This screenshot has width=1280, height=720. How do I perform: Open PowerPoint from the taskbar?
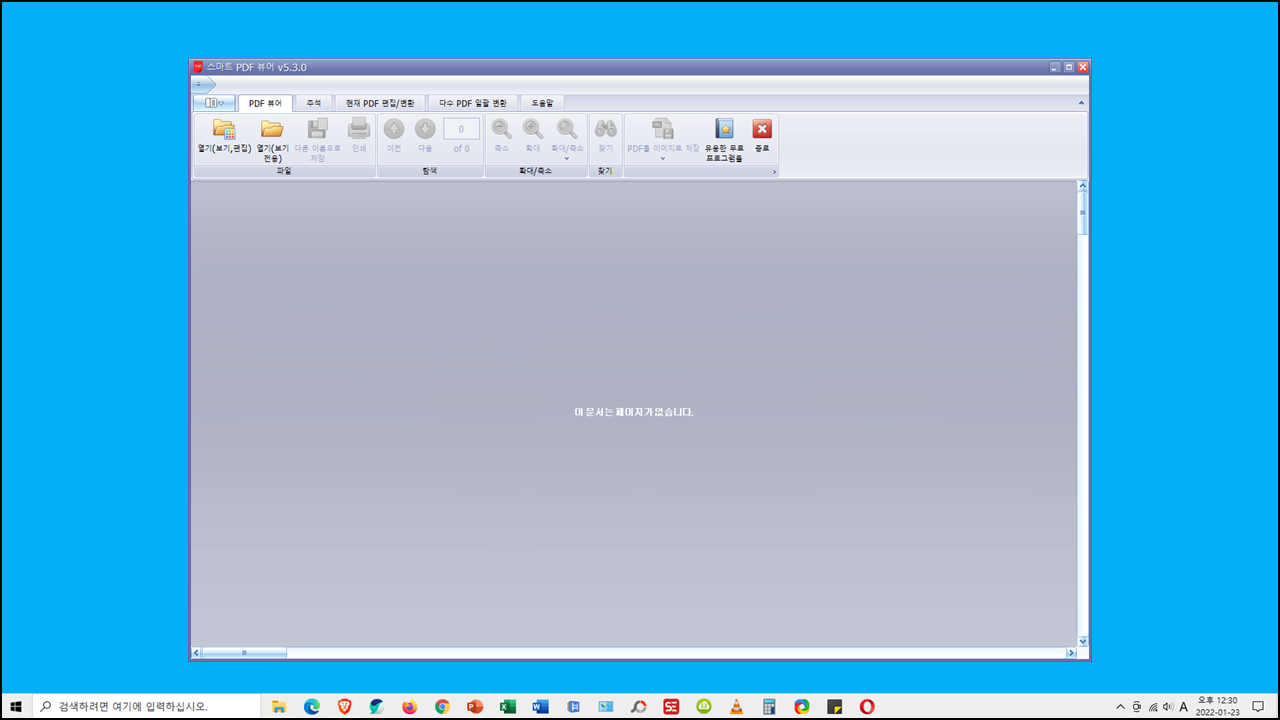(475, 706)
